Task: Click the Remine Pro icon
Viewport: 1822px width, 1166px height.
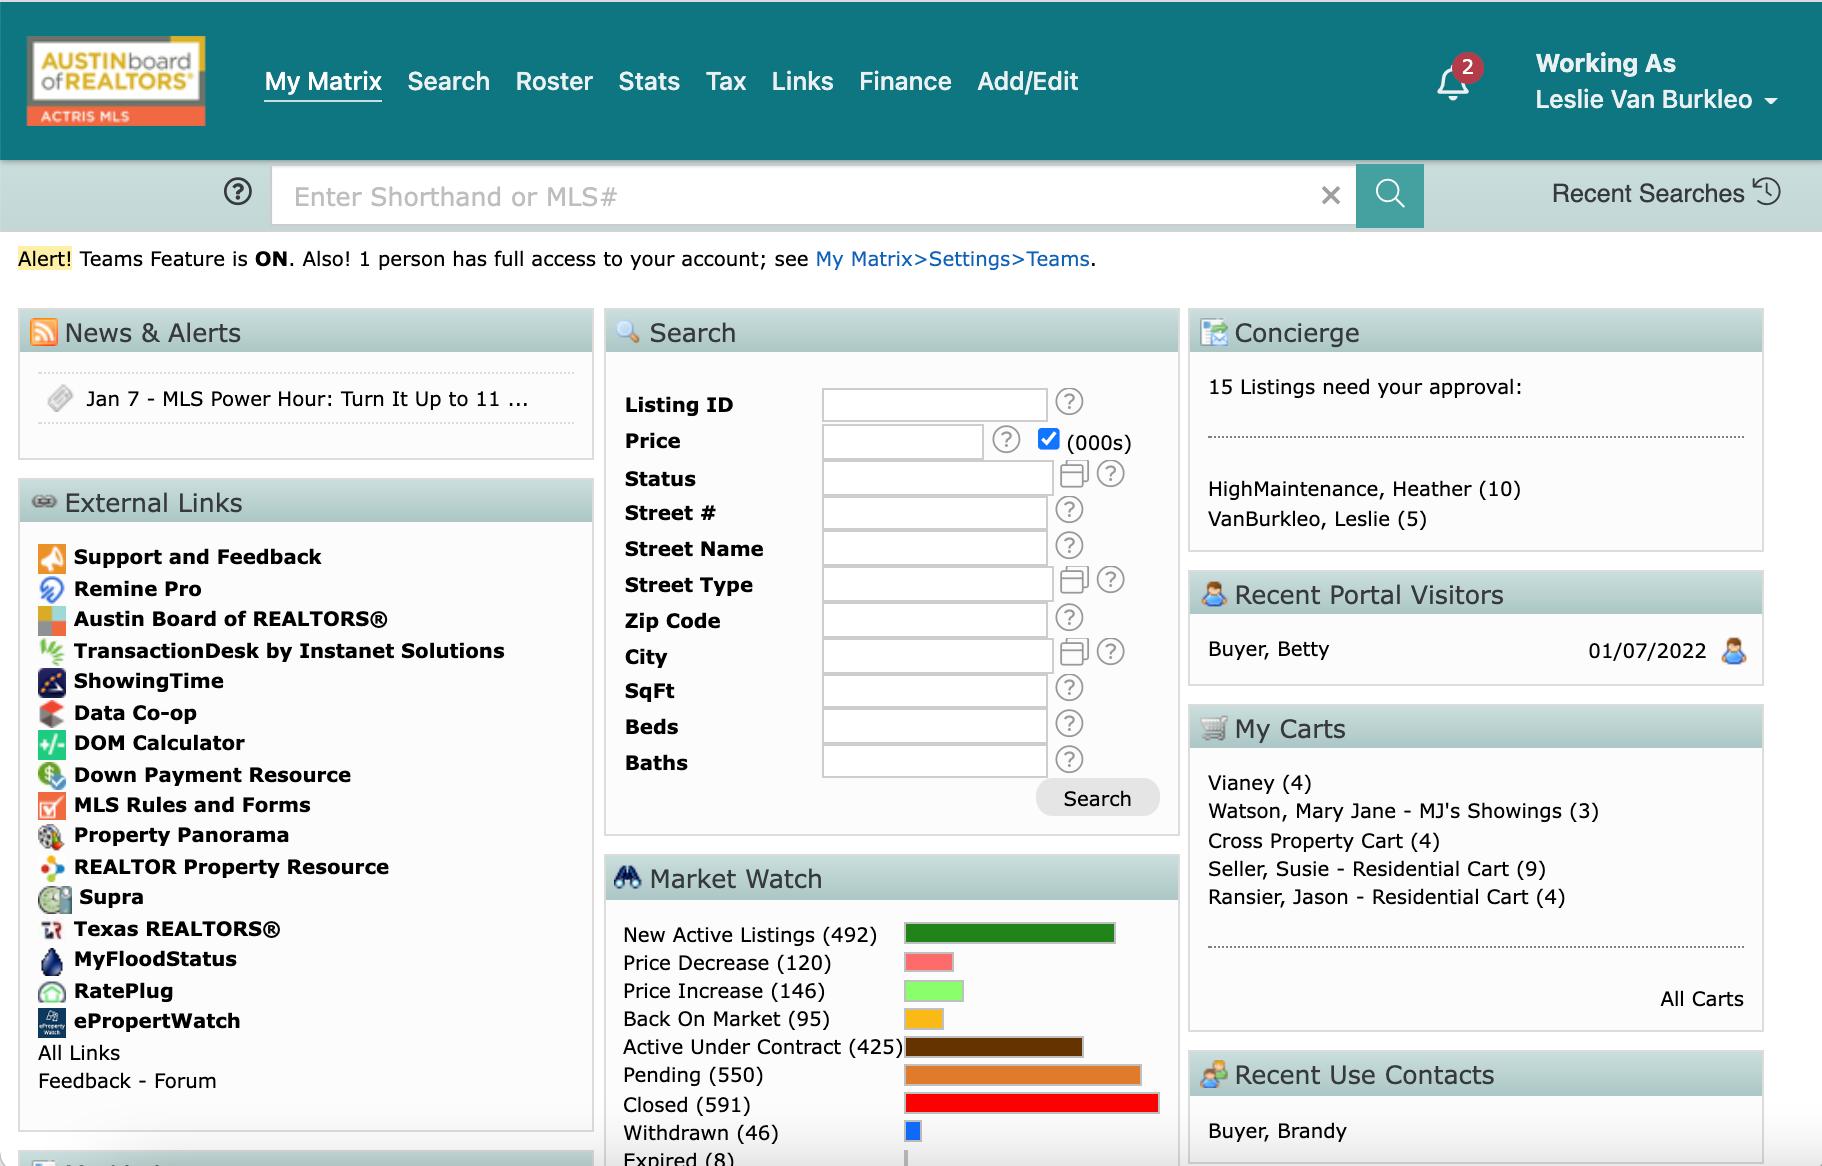Action: (52, 589)
